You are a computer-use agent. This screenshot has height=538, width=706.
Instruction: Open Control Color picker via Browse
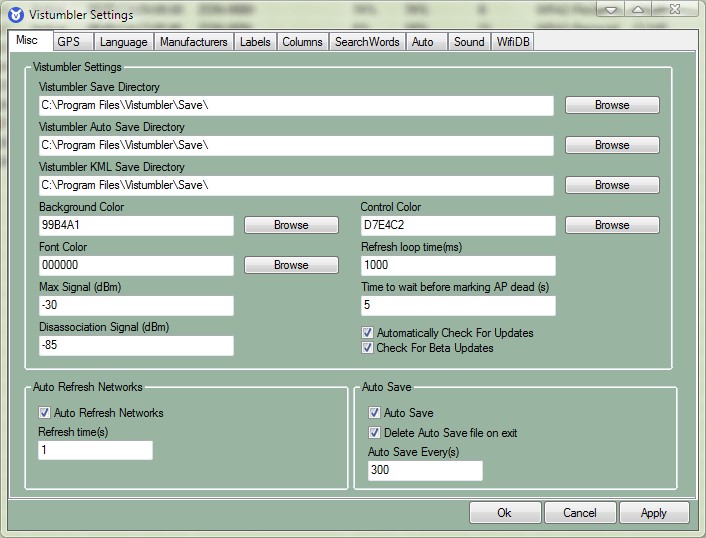pos(612,225)
